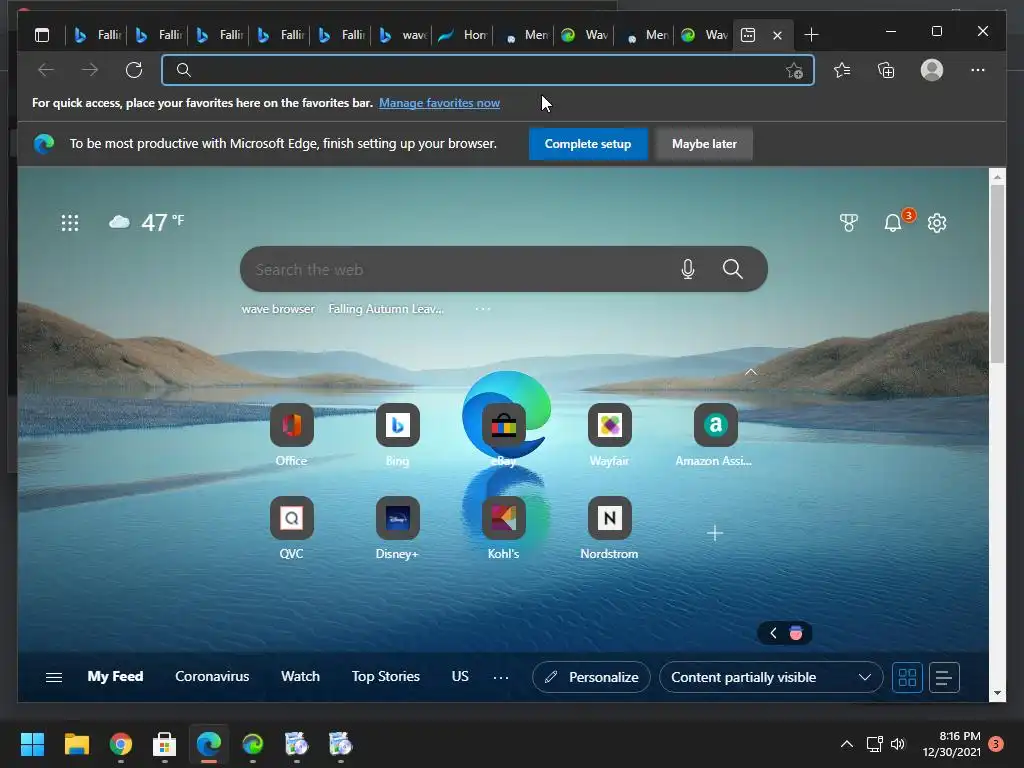Select the Top Stories feed tab
Image resolution: width=1024 pixels, height=768 pixels.
click(386, 677)
